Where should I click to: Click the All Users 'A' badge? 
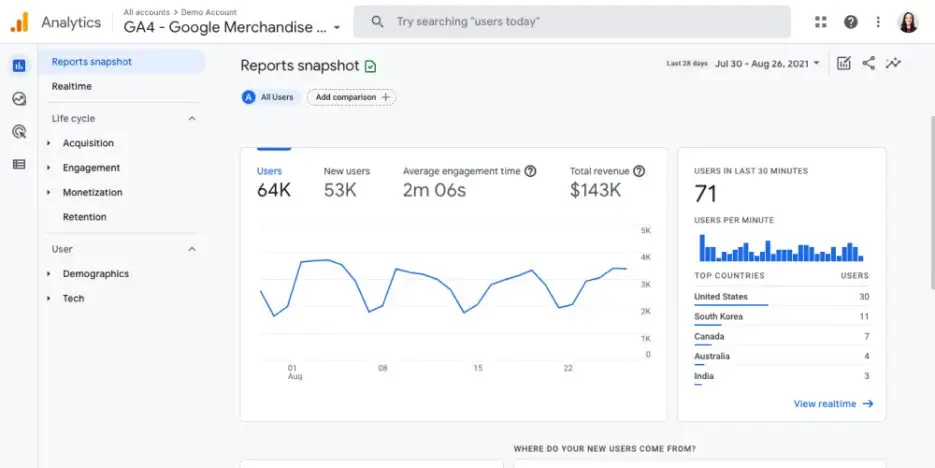[x=249, y=97]
